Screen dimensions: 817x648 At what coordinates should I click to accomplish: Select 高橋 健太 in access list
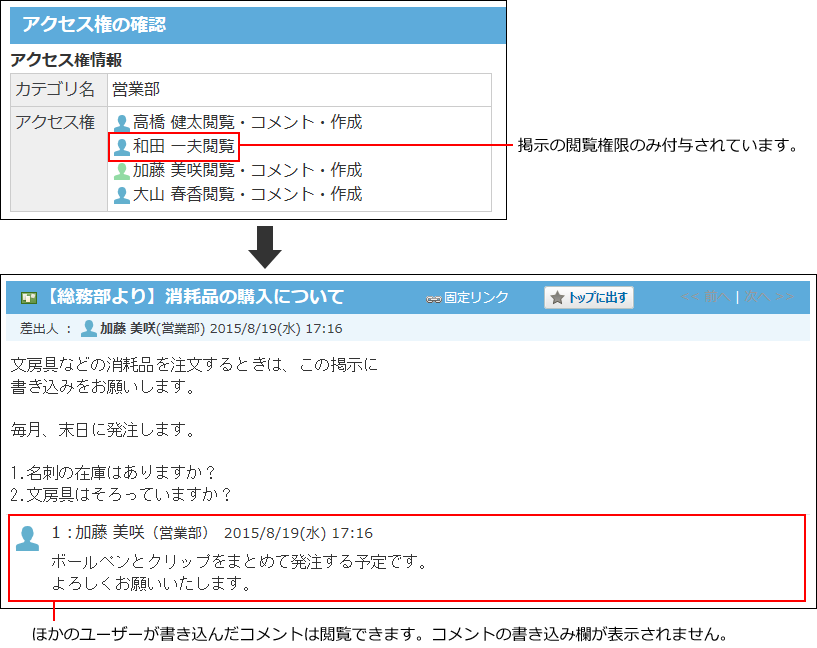pyautogui.click(x=167, y=122)
